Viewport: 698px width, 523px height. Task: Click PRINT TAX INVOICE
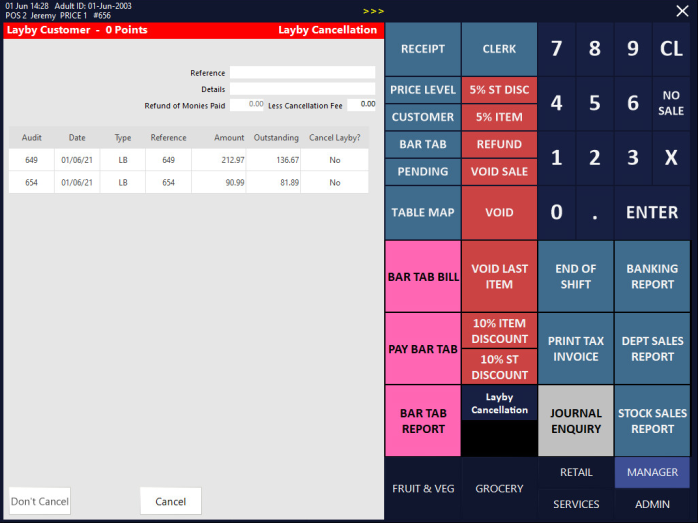[576, 349]
